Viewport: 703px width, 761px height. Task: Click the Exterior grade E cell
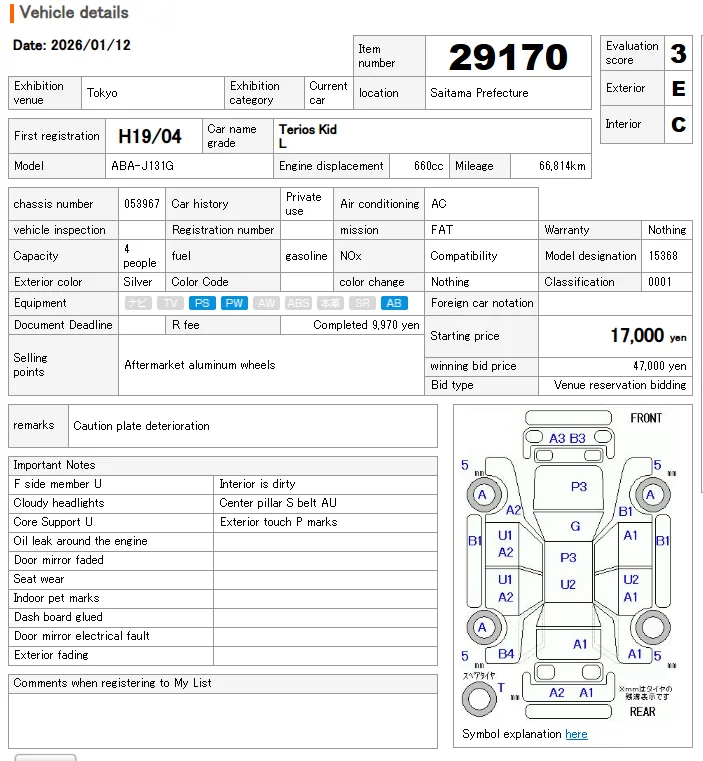pos(678,88)
